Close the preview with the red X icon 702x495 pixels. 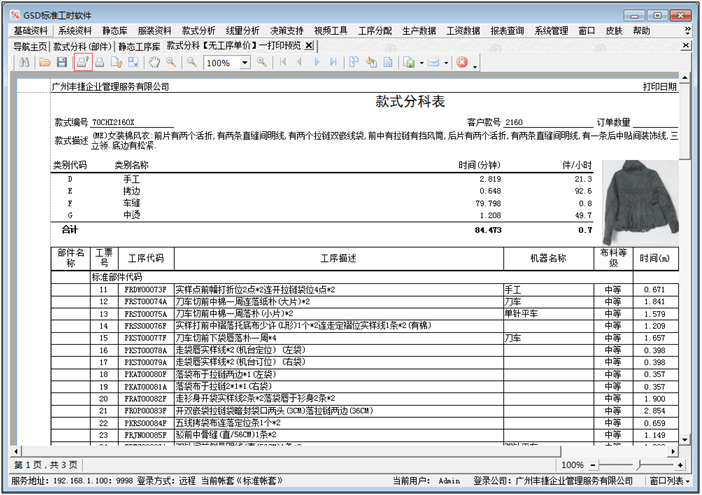462,62
